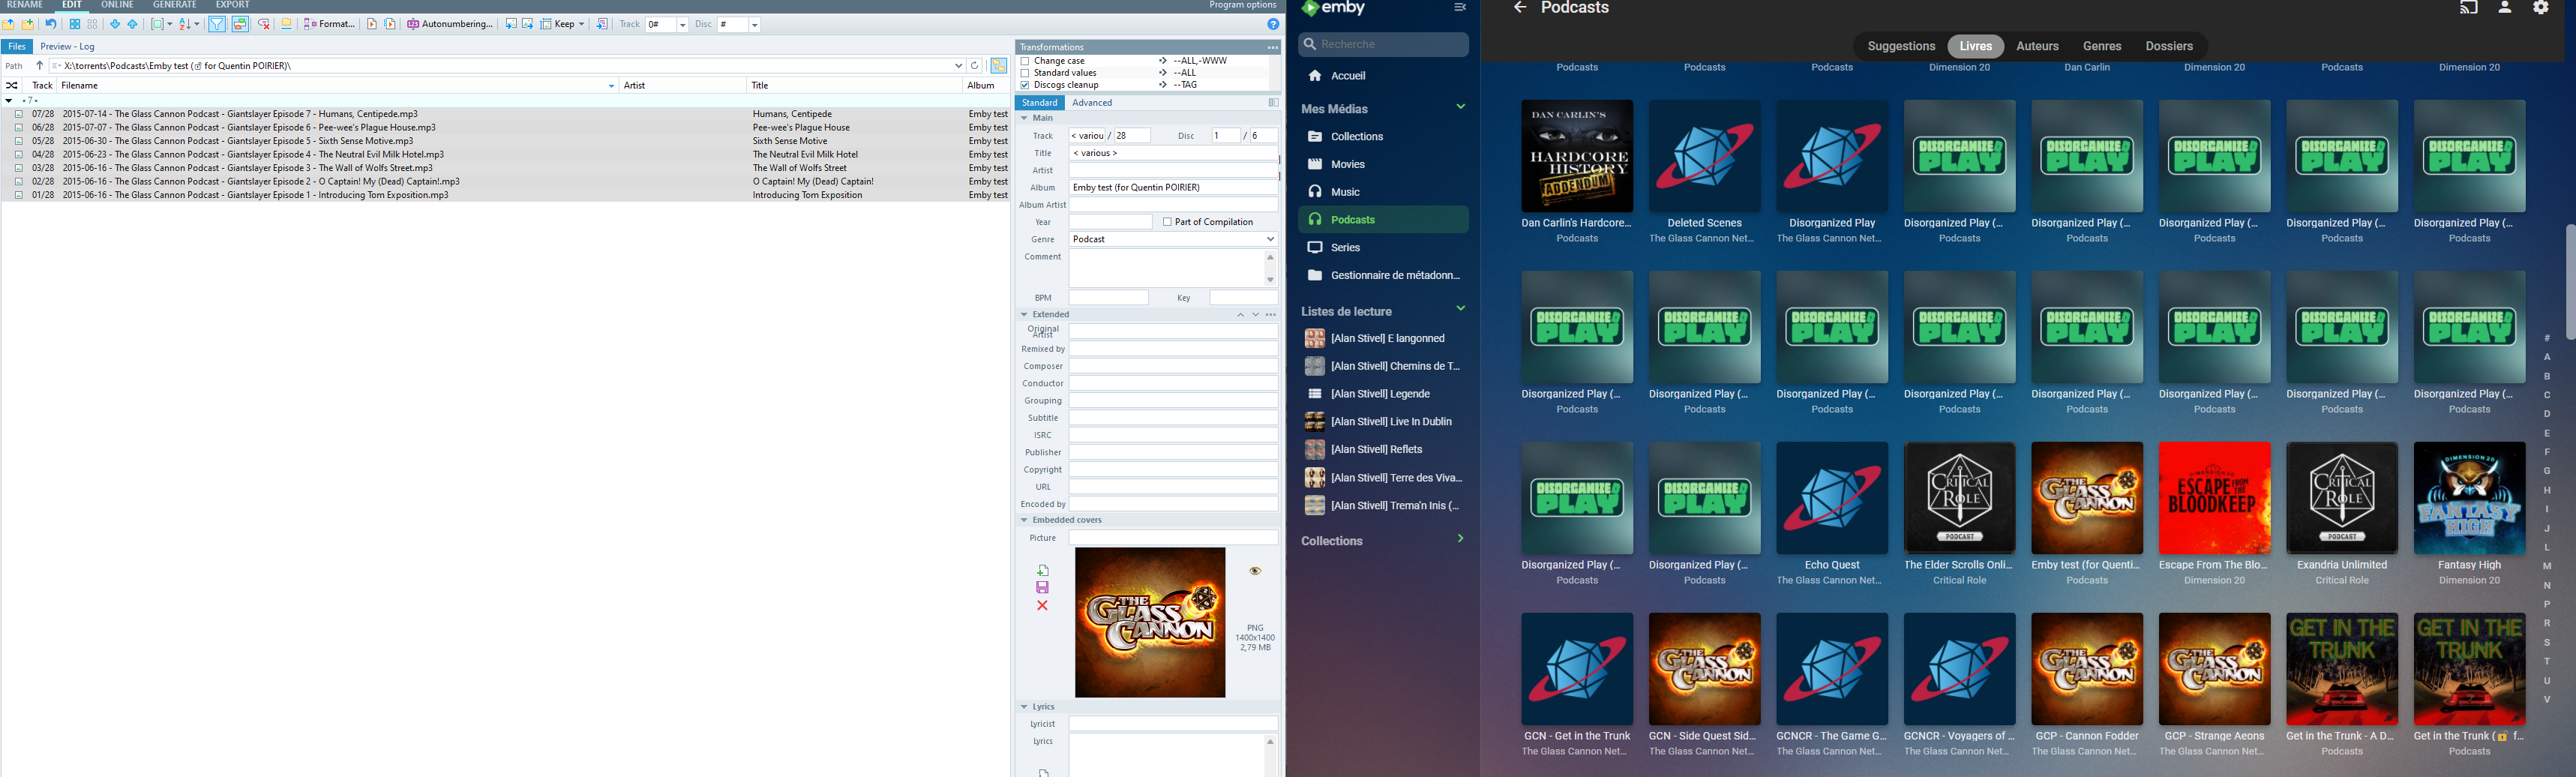The width and height of the screenshot is (2576, 777).
Task: Click the deselect all files grid icon
Action: (x=93, y=24)
